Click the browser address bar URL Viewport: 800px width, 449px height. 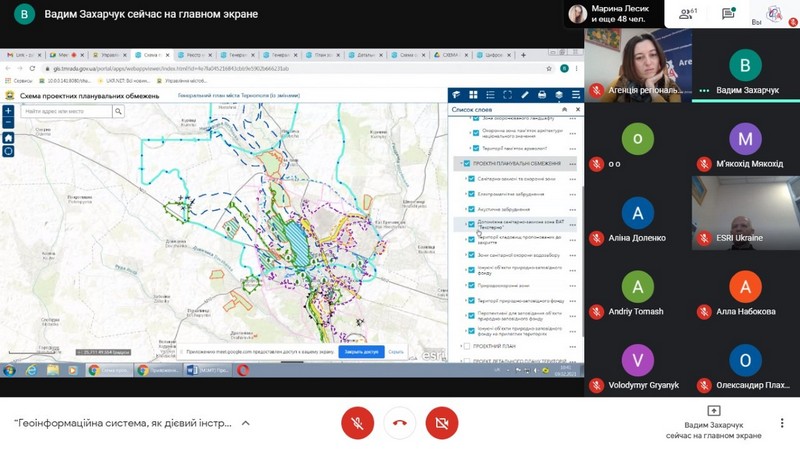coord(171,68)
